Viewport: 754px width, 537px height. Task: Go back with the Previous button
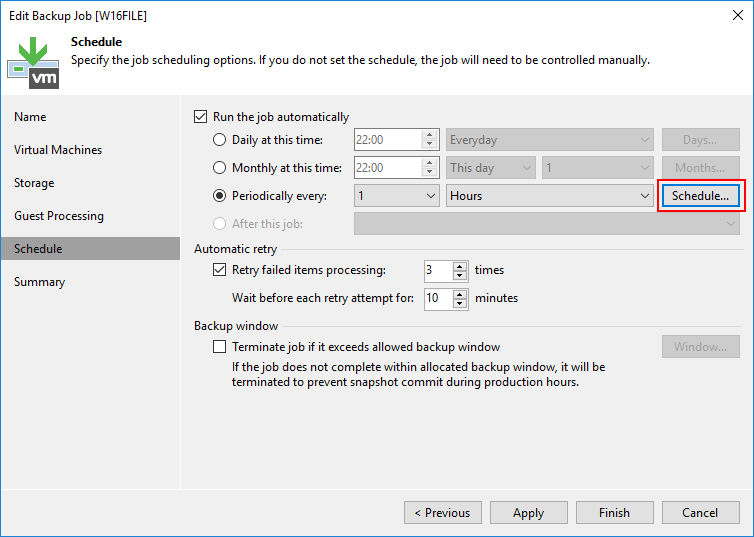pyautogui.click(x=441, y=513)
